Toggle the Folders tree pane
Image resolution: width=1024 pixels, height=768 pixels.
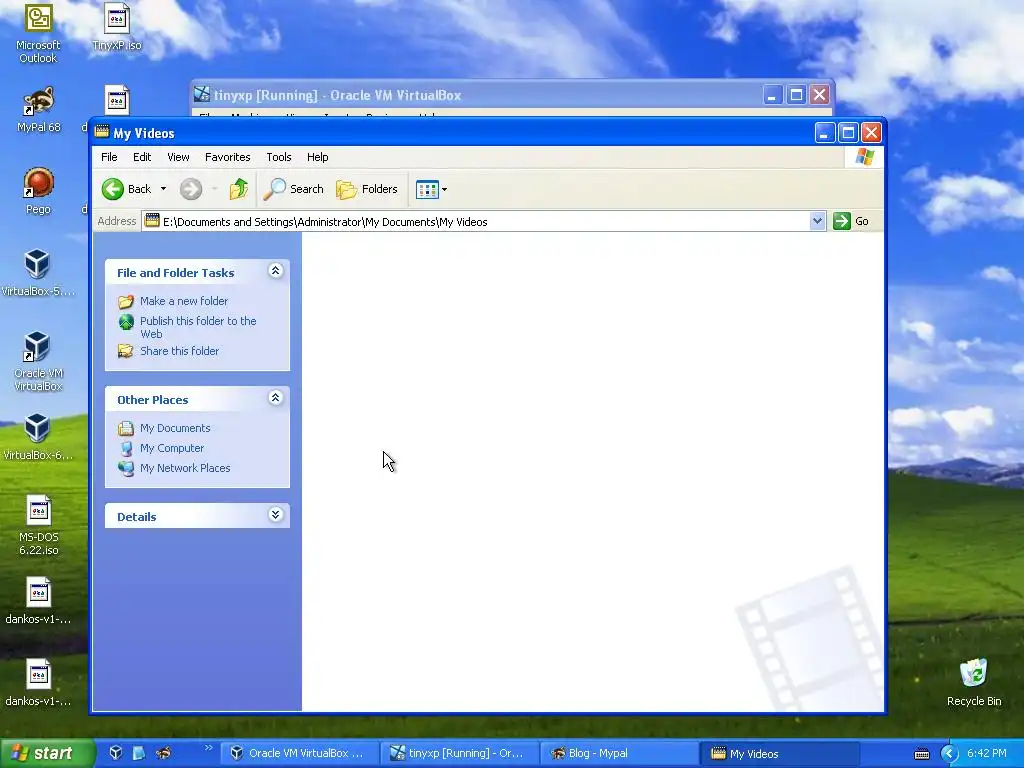[x=366, y=189]
